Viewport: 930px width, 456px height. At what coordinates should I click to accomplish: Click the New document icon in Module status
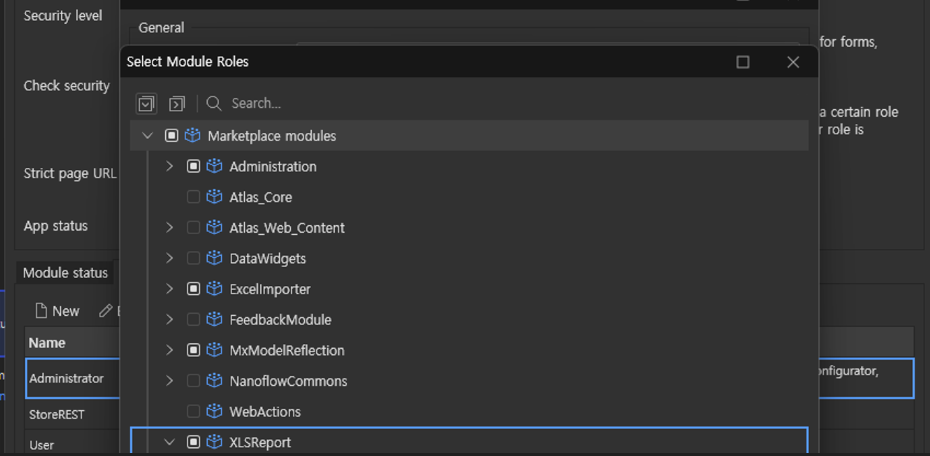(41, 311)
